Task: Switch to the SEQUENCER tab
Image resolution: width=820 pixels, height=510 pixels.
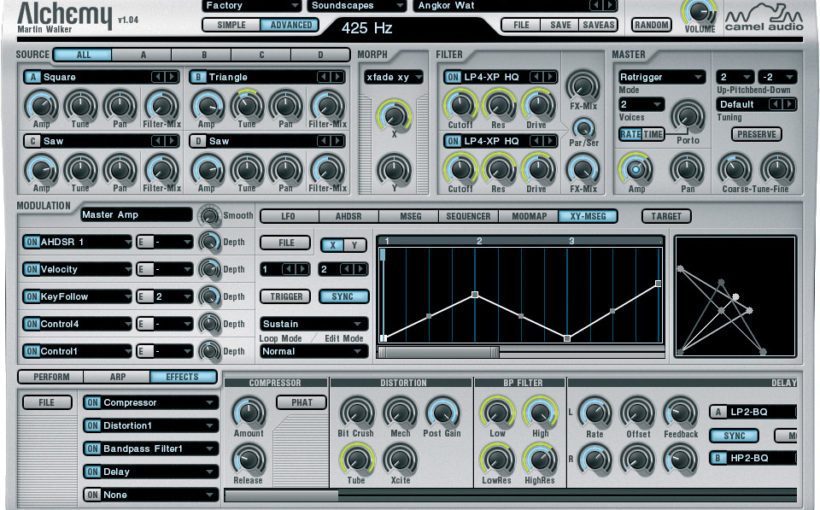Action: point(468,216)
